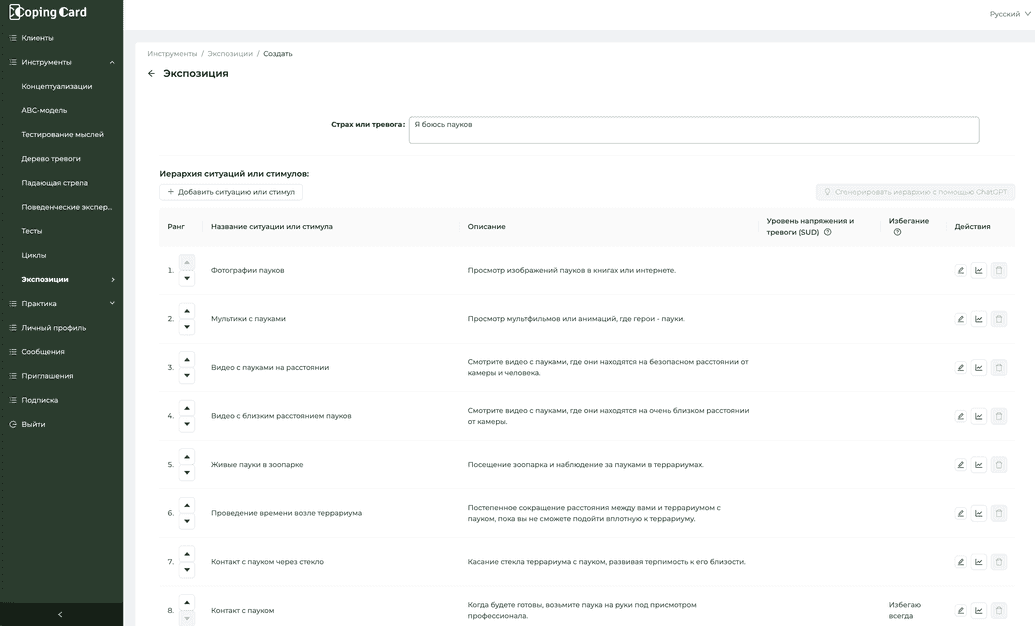Edit the Живые пауки в зоопарке row

click(960, 465)
